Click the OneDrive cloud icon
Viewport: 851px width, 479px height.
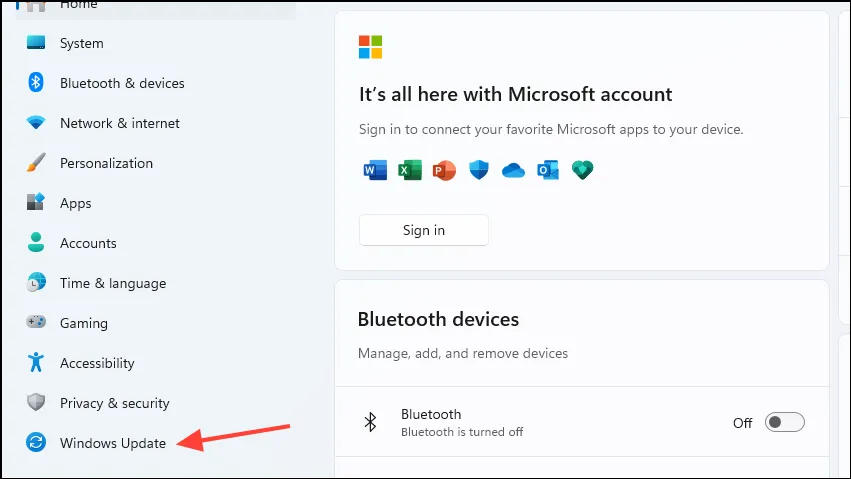[x=513, y=171]
